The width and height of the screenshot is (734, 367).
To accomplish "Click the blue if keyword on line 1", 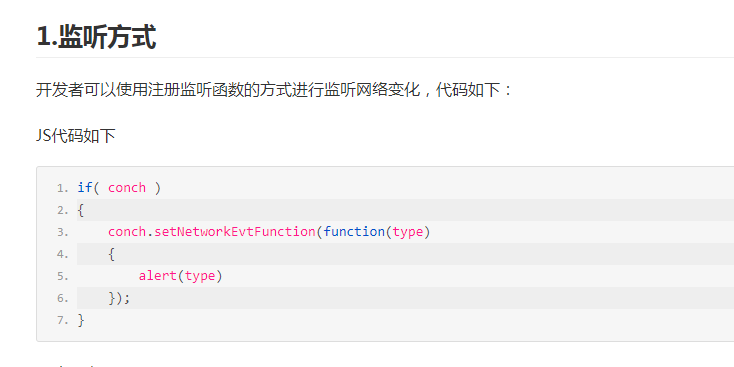I will coord(85,188).
